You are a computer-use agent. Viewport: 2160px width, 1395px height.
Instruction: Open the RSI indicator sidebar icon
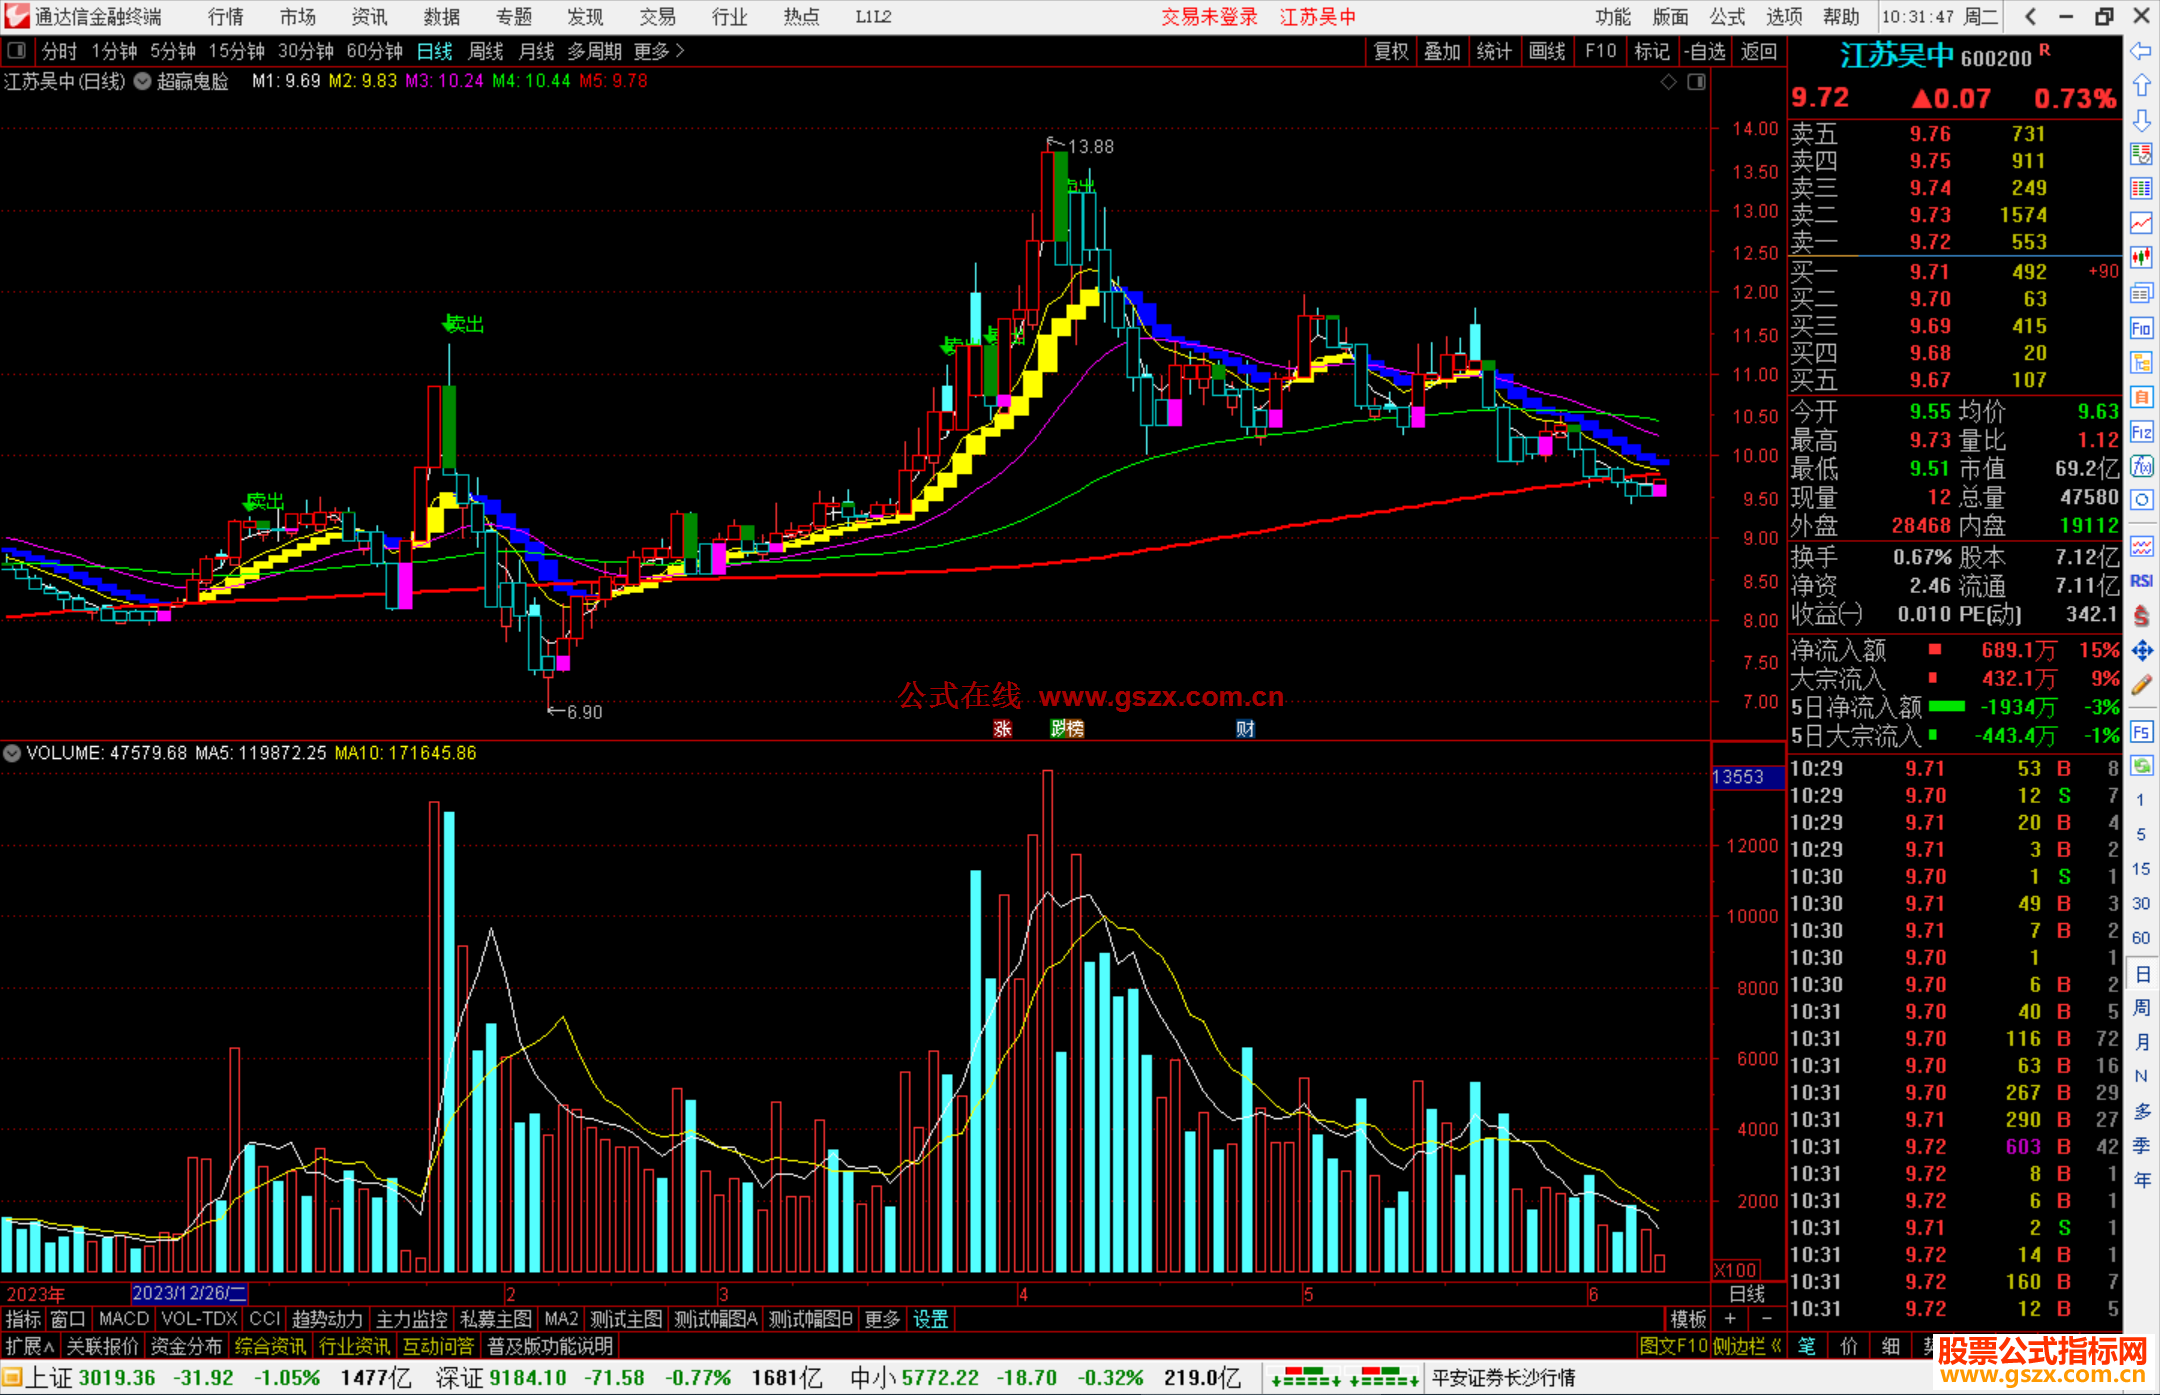click(x=2141, y=581)
